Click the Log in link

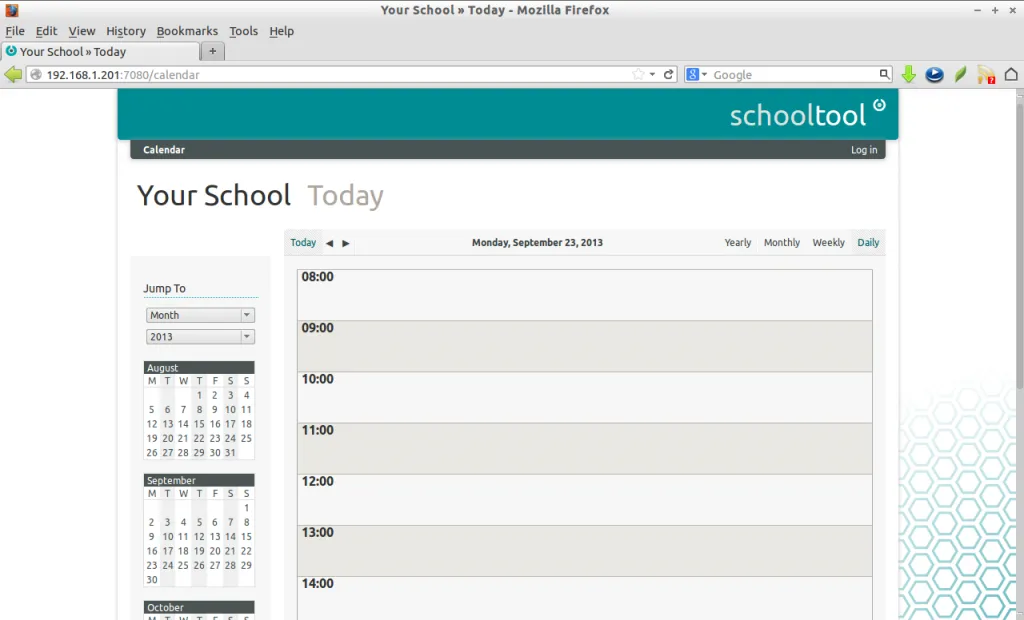coord(863,149)
